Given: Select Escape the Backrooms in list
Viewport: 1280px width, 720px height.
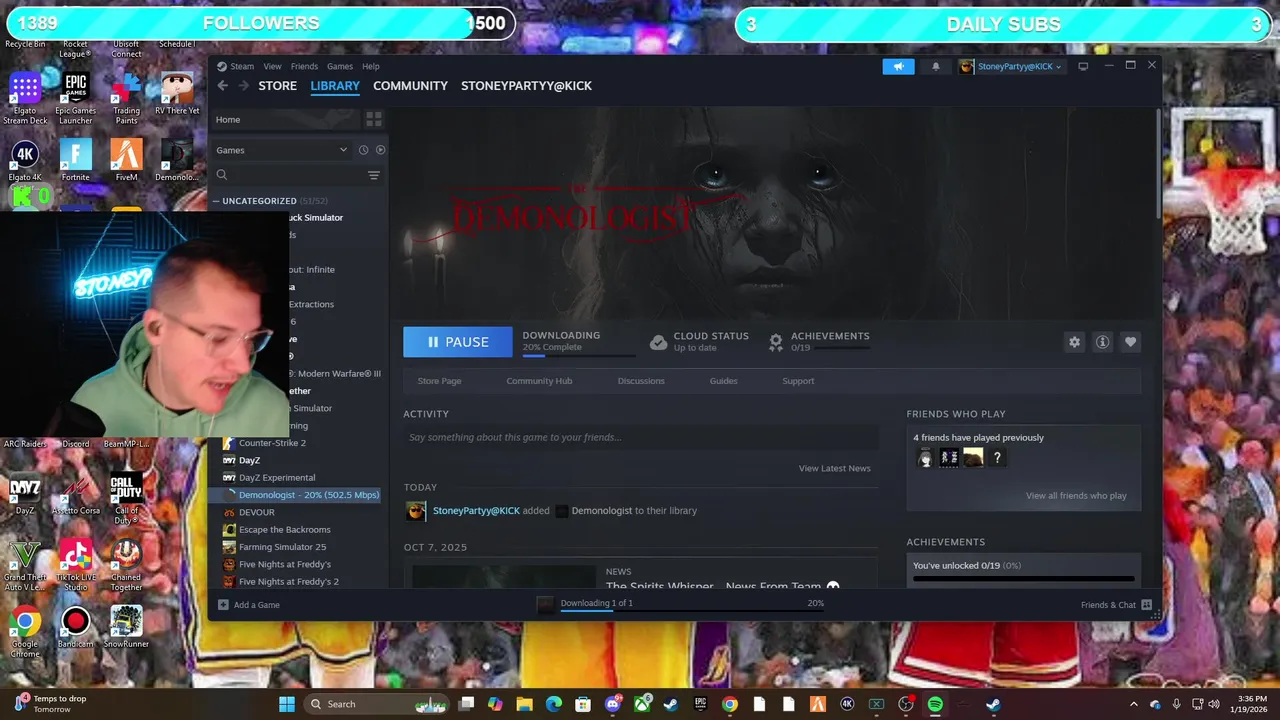Looking at the screenshot, I should (x=284, y=530).
